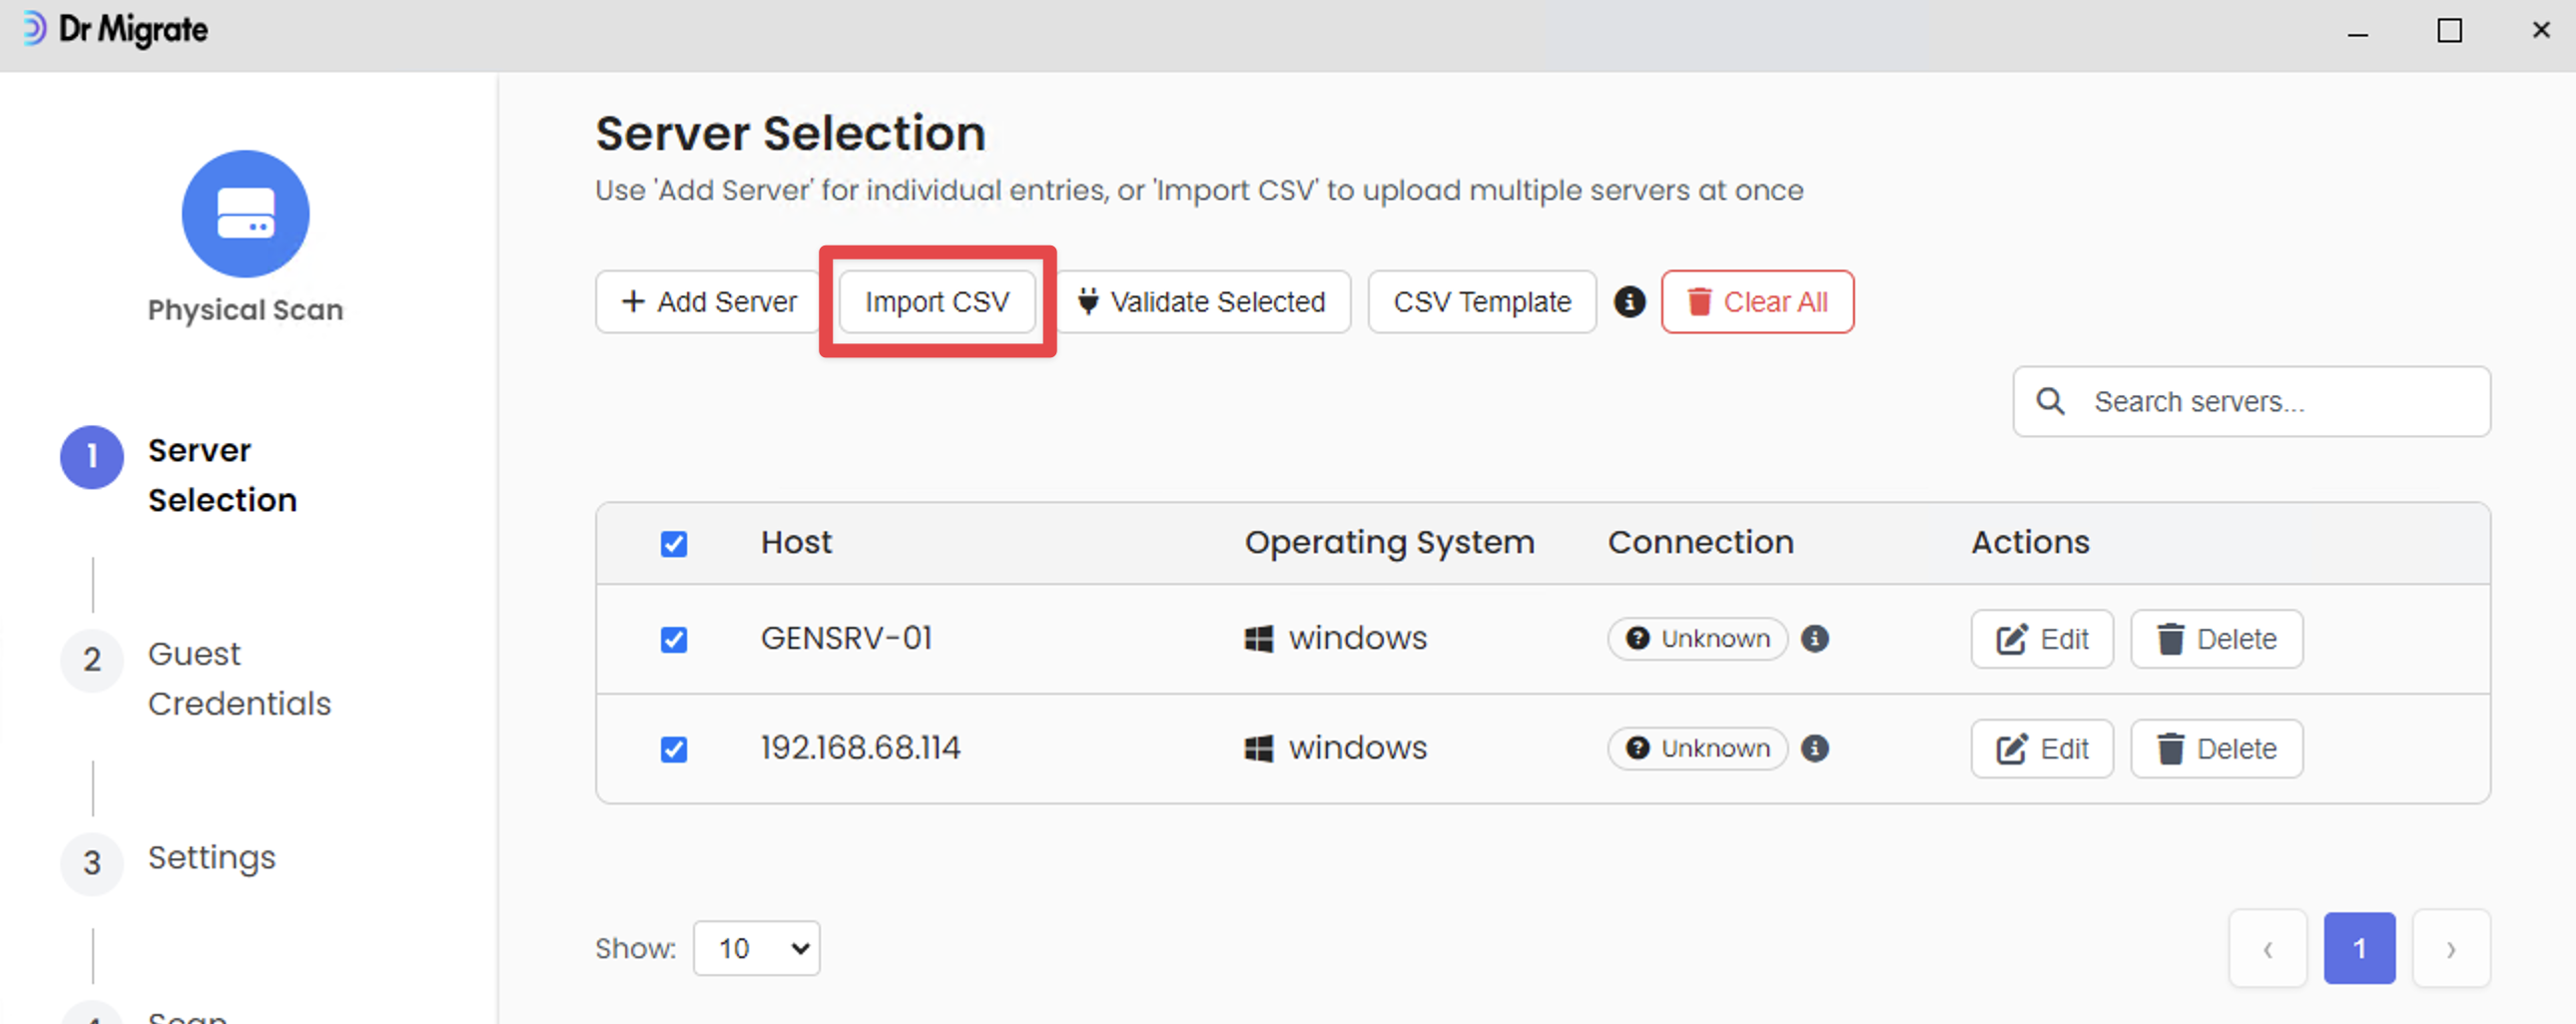Image resolution: width=2576 pixels, height=1024 pixels.
Task: Open the Settings step in sidebar
Action: (211, 858)
